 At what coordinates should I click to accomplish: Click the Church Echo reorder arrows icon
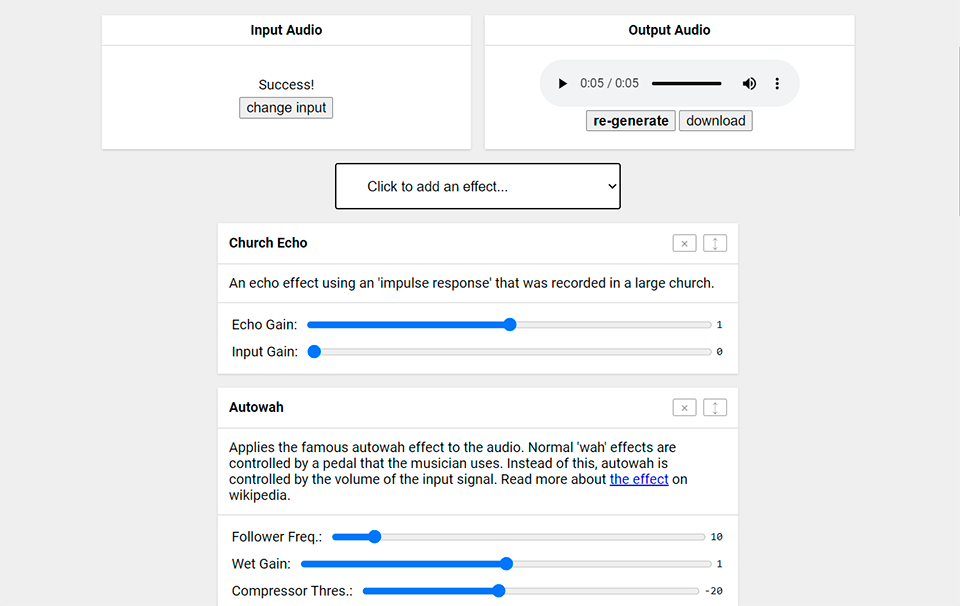click(x=715, y=243)
